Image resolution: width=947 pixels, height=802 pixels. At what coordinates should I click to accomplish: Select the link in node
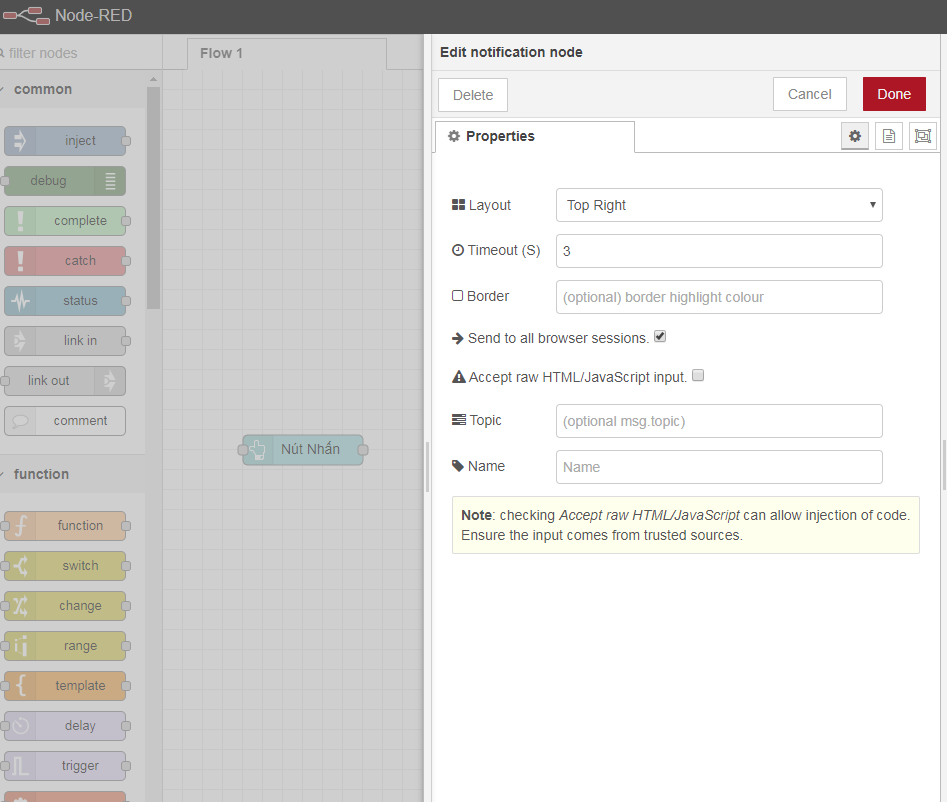pyautogui.click(x=65, y=341)
